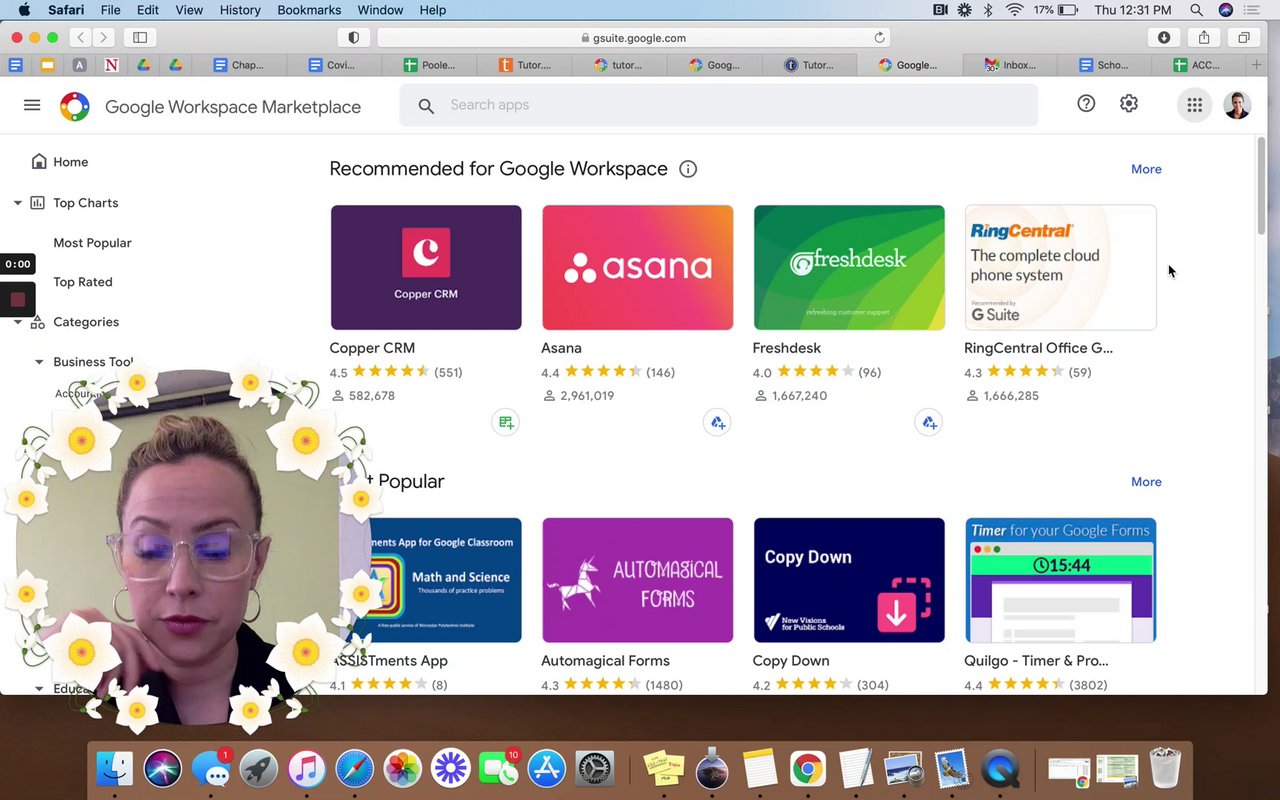The image size is (1280, 800).
Task: Click the info icon beside Recommended heading
Action: [688, 169]
